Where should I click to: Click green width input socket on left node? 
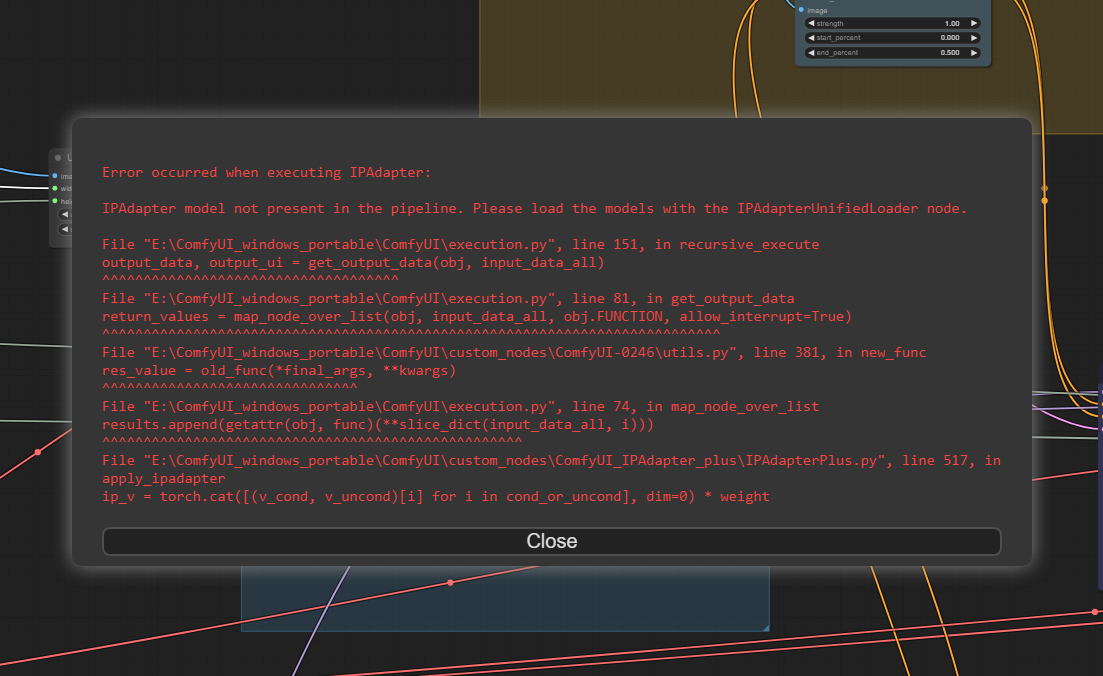point(55,189)
